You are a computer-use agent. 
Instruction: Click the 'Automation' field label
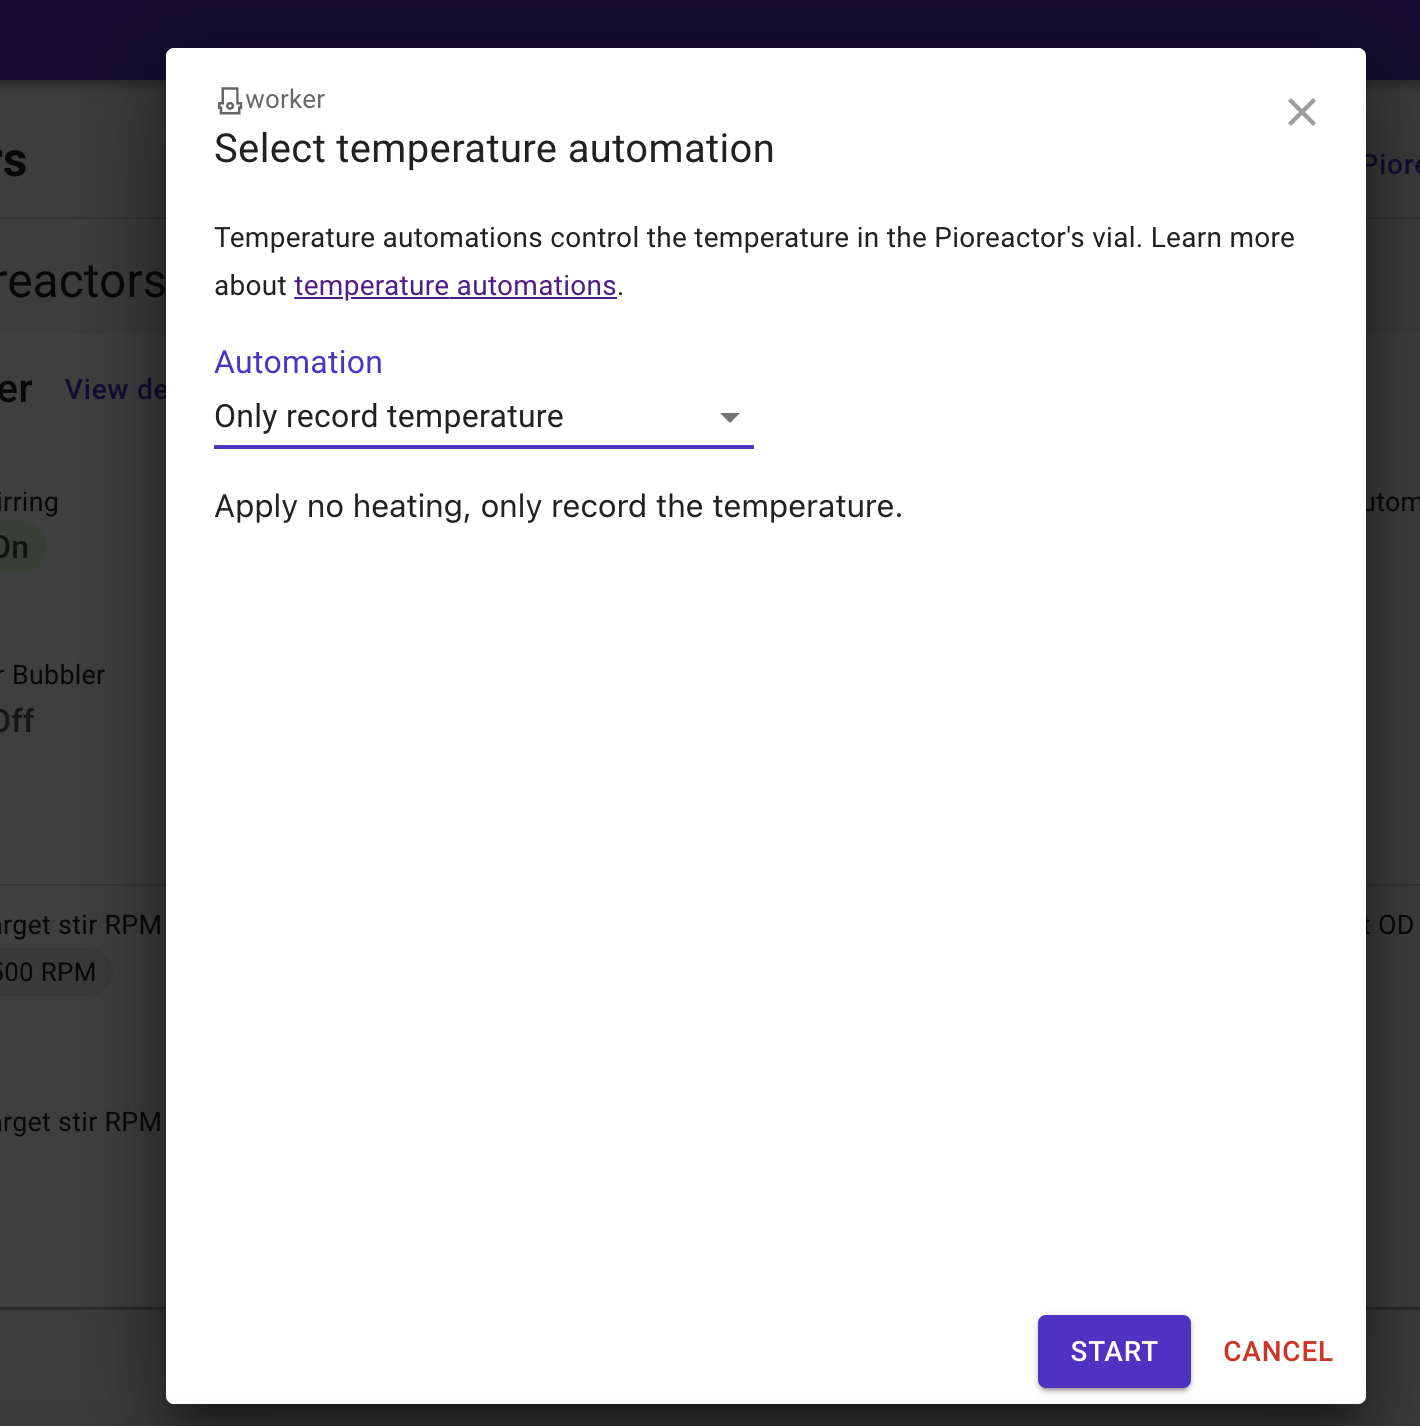click(298, 362)
